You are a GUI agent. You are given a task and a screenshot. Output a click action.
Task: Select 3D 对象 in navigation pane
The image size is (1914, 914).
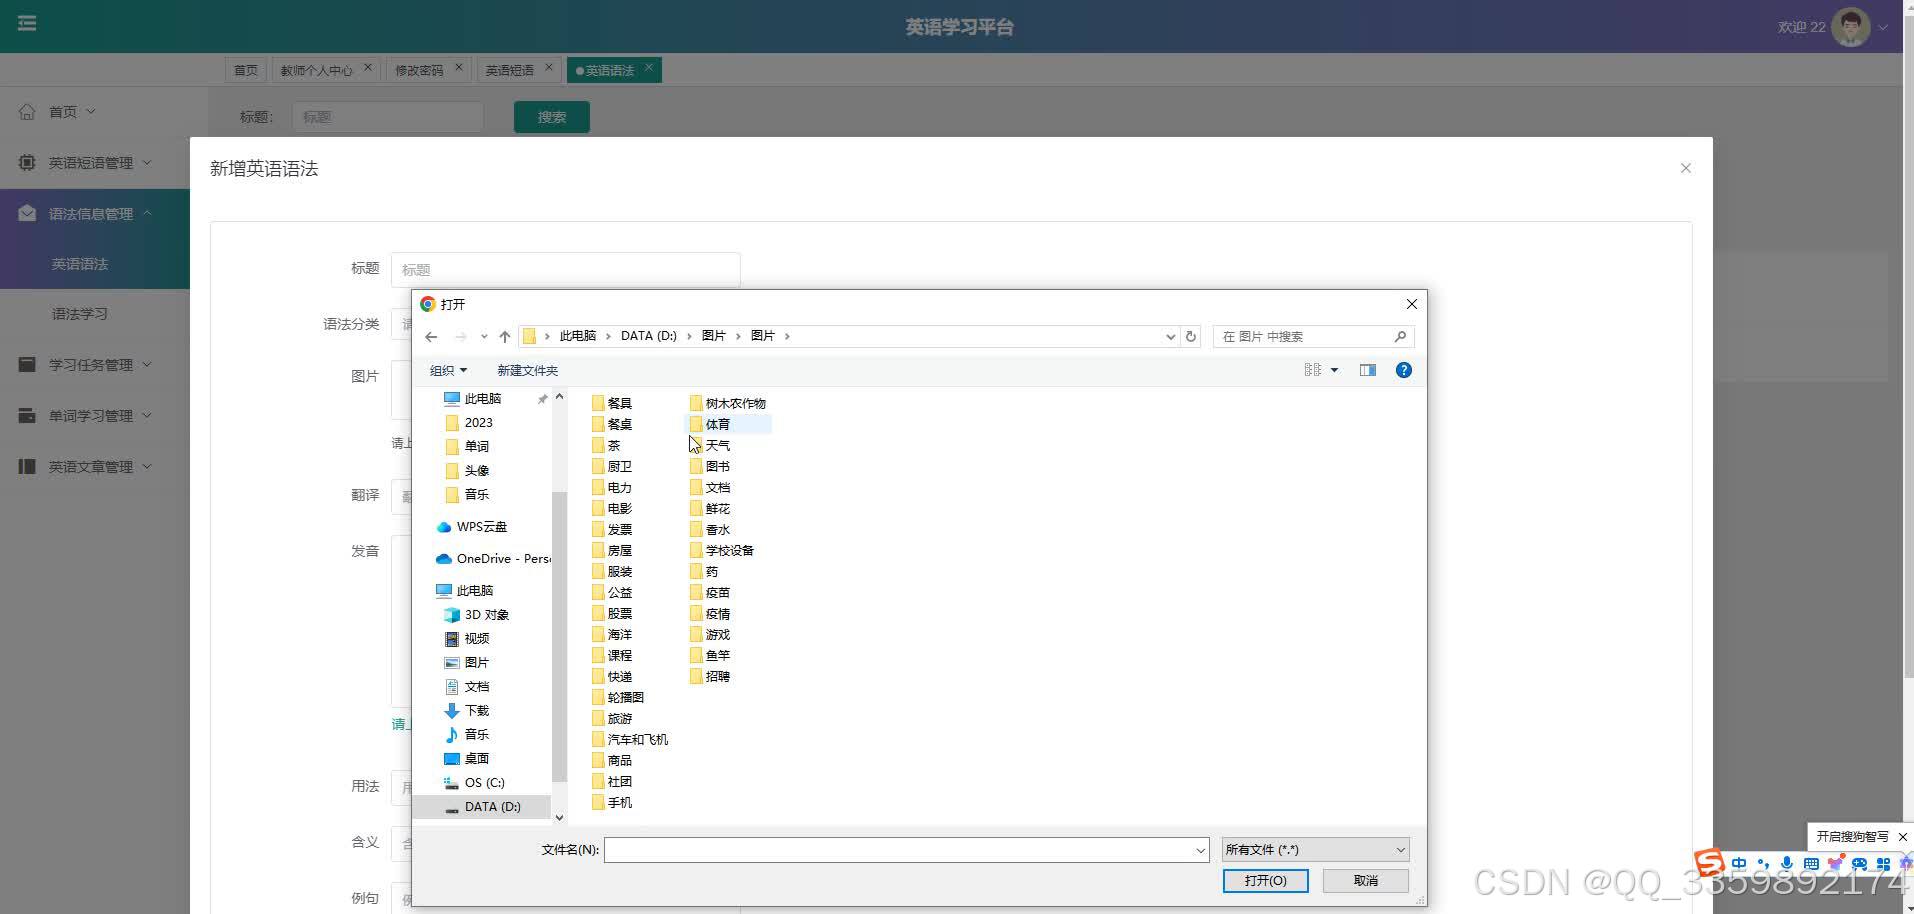click(x=477, y=615)
